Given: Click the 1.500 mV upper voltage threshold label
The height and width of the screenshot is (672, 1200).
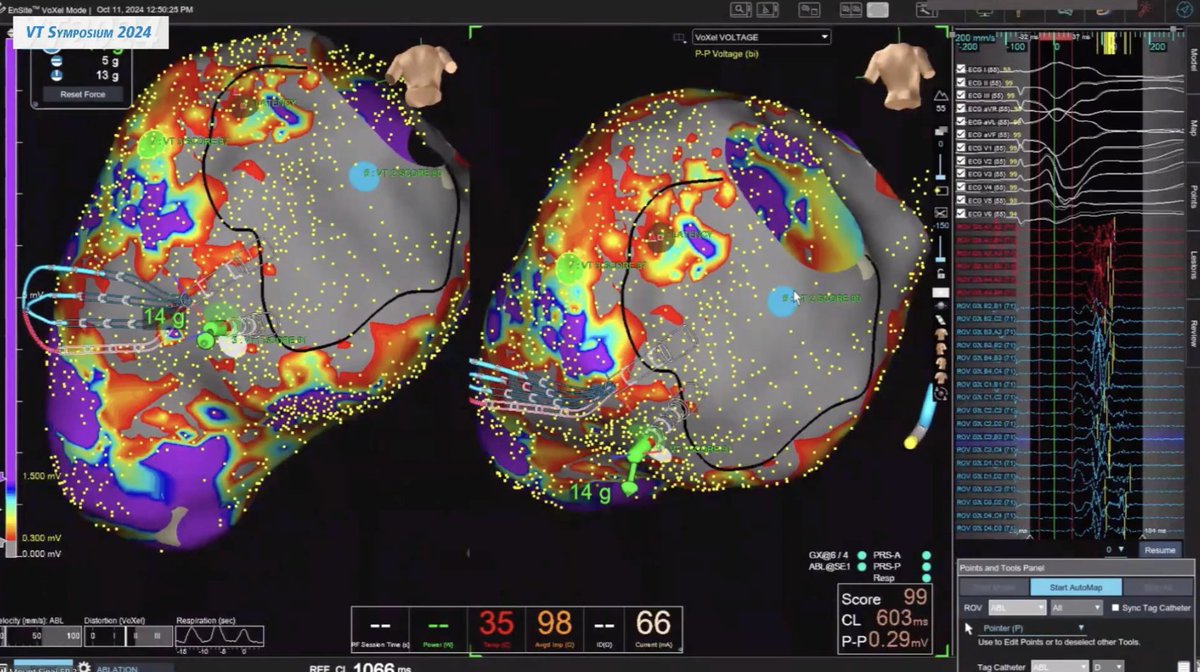Looking at the screenshot, I should [x=41, y=477].
